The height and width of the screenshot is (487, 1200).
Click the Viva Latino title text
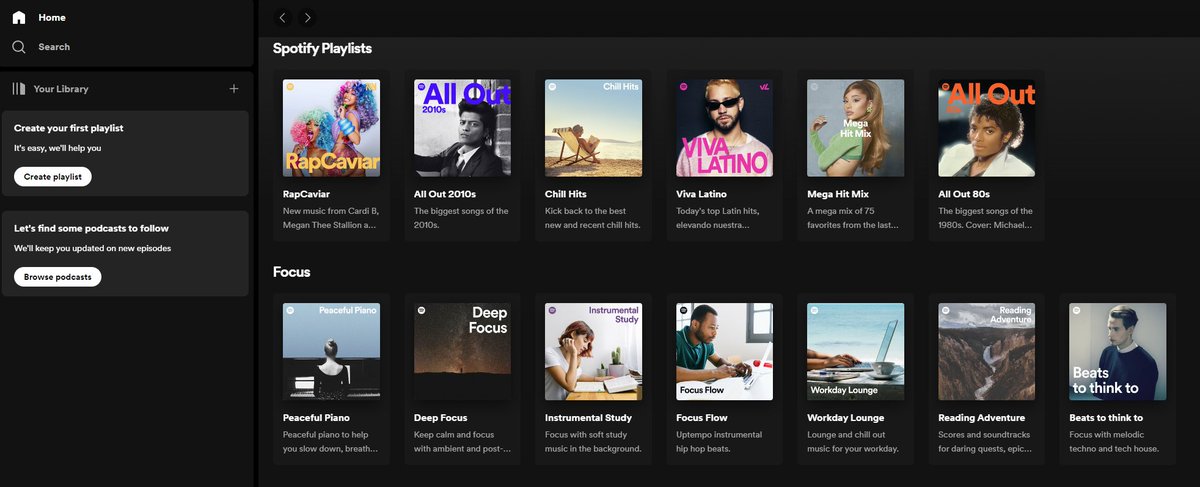(x=701, y=194)
